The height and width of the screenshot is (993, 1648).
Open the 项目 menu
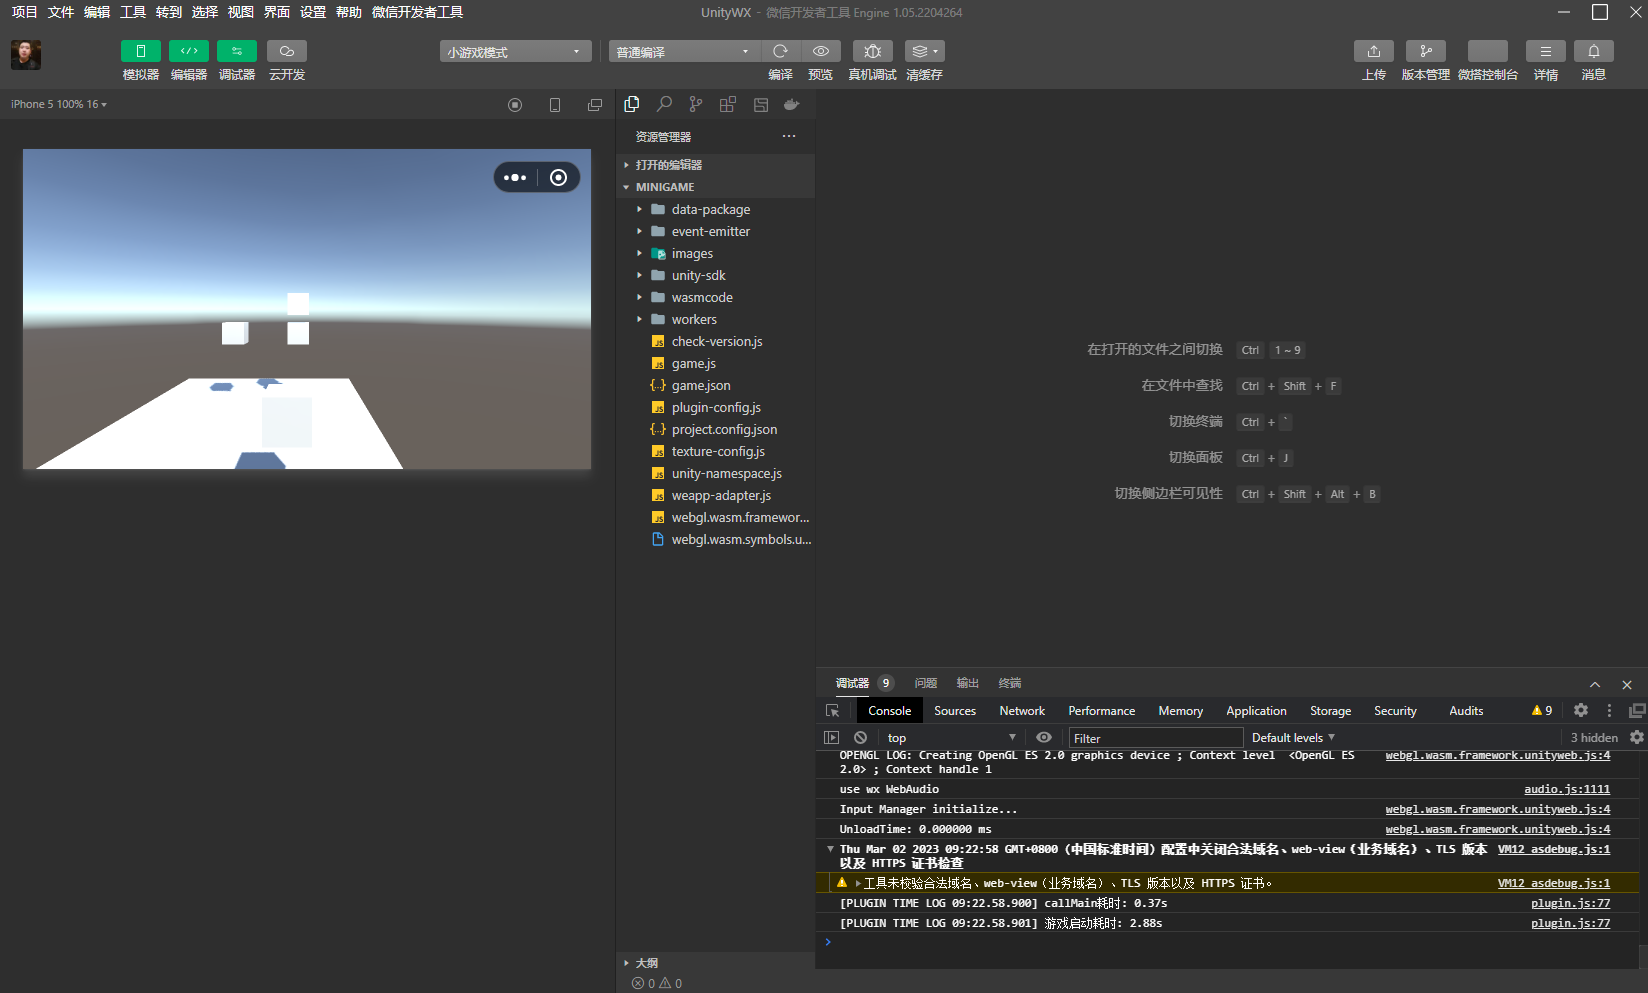pos(24,12)
